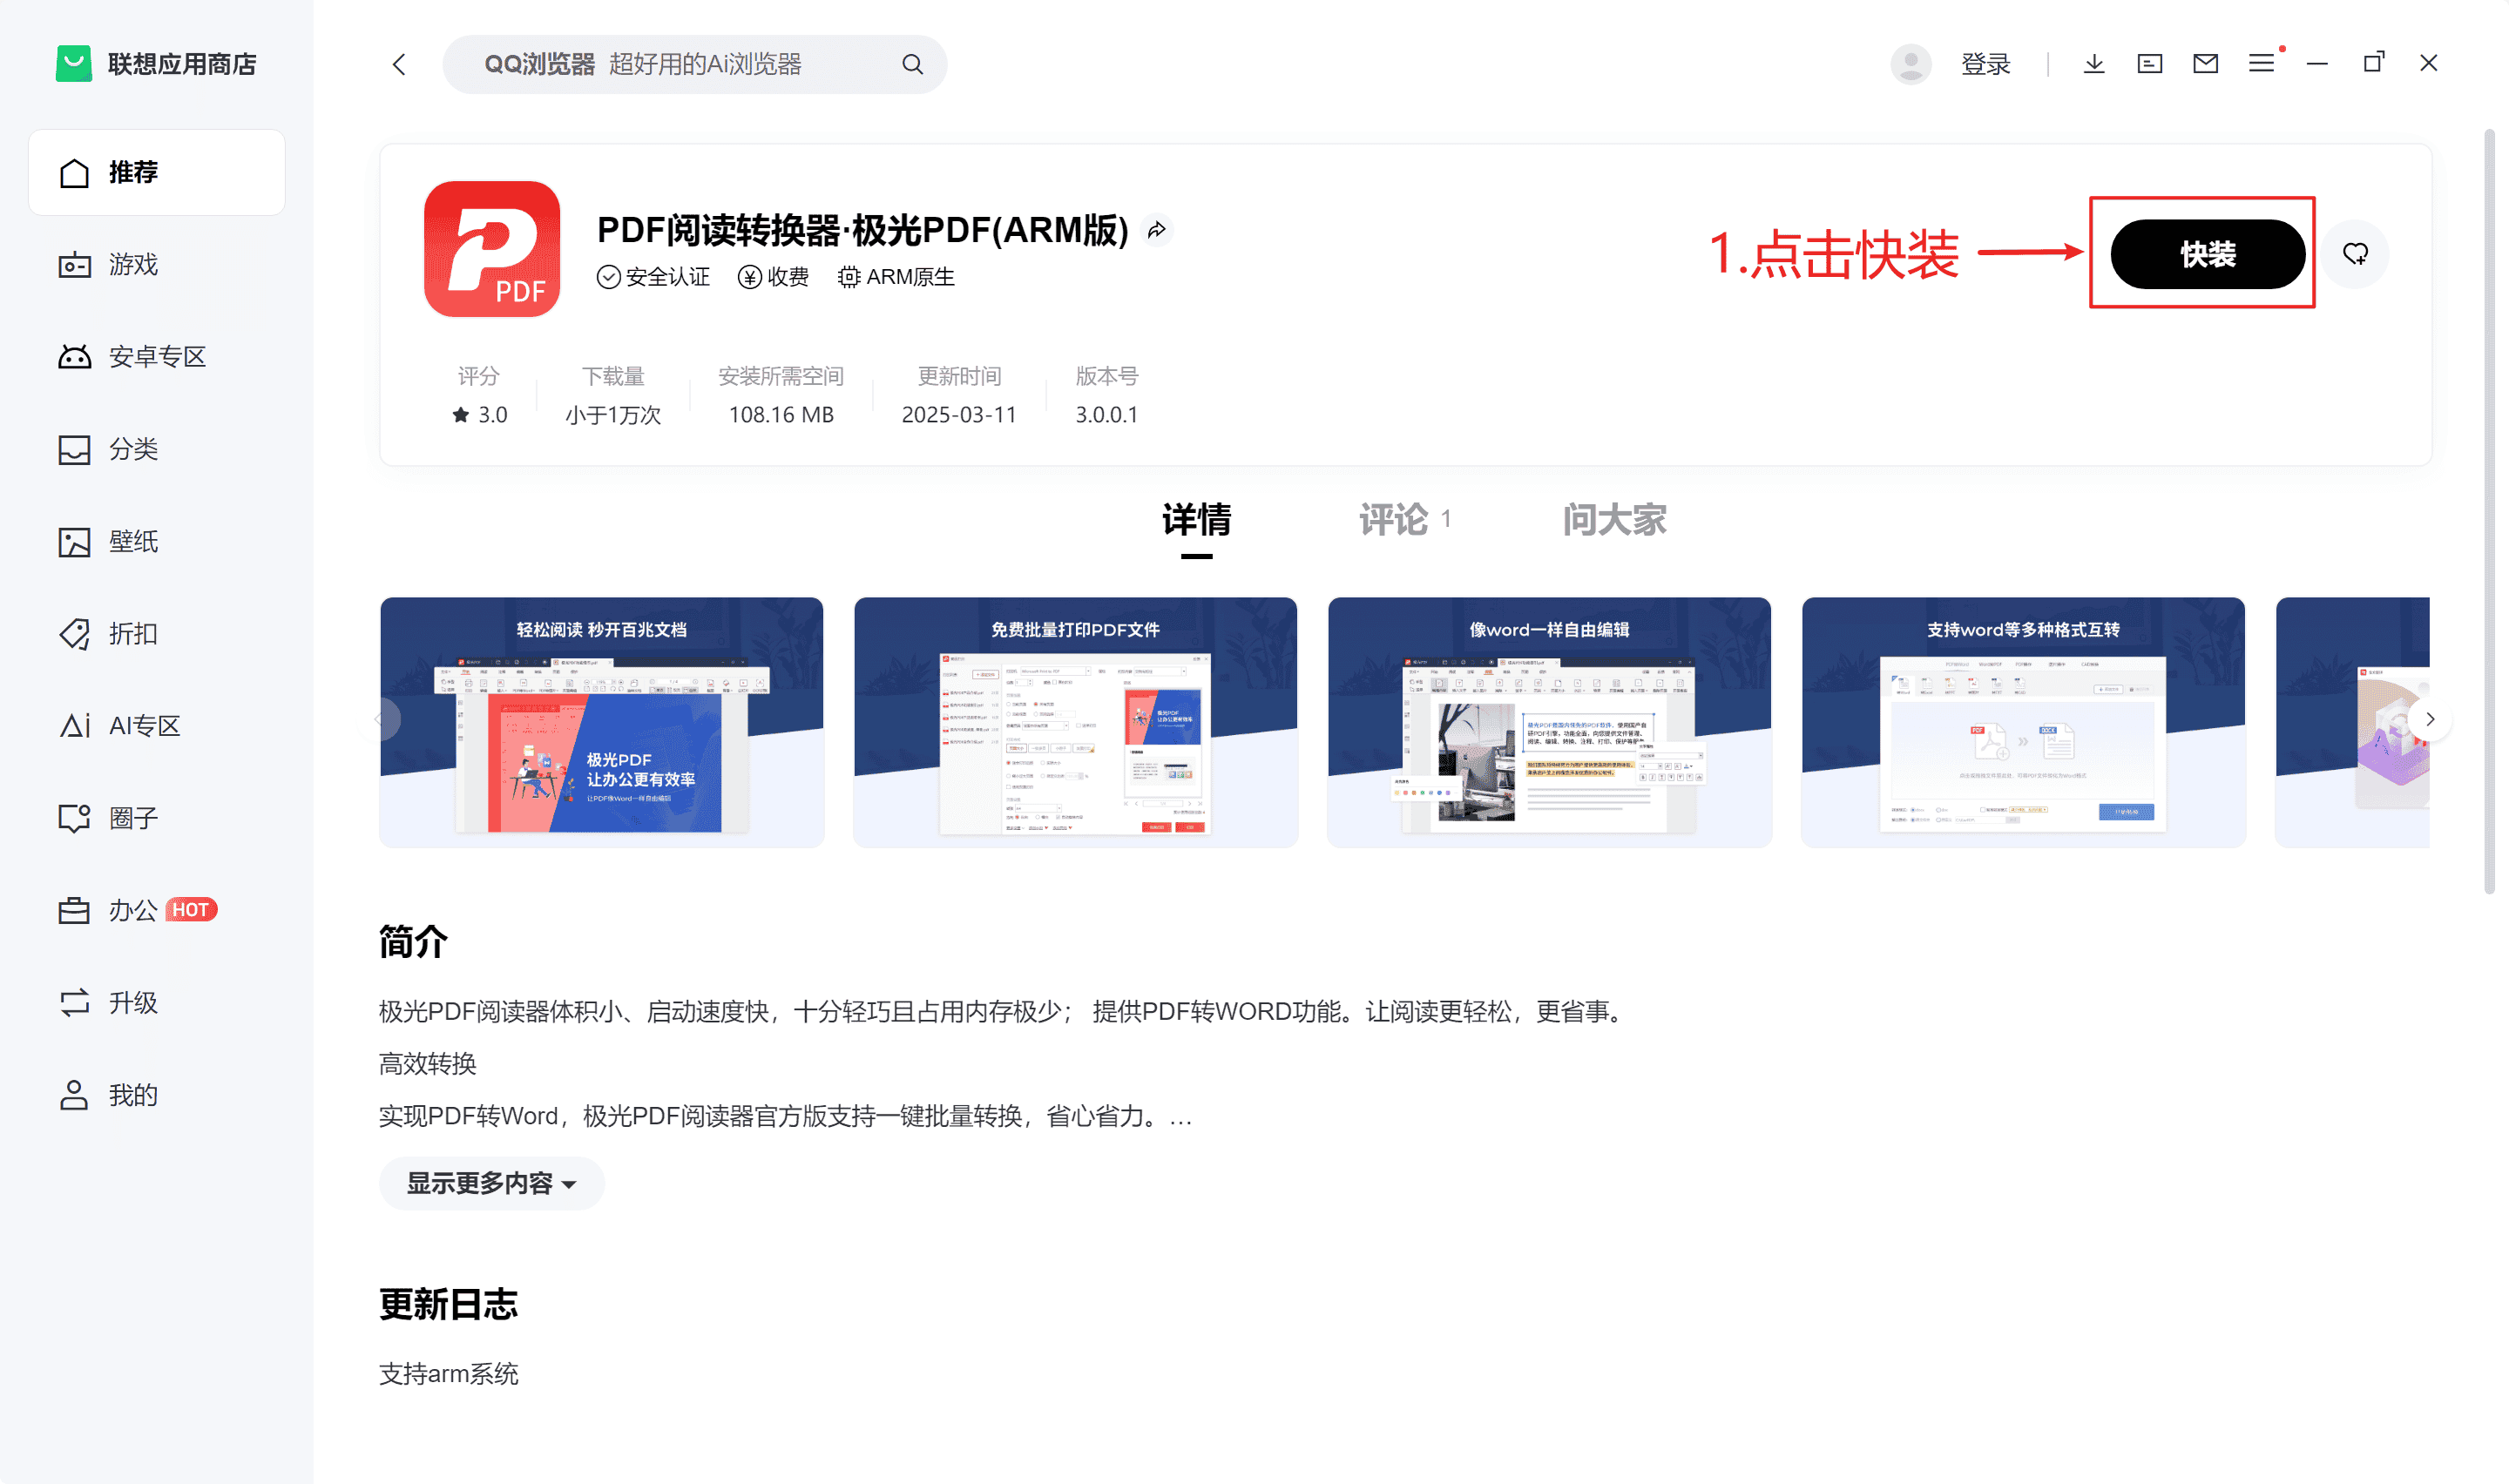
Task: Click the ARM原生 label
Action: pyautogui.click(x=896, y=277)
